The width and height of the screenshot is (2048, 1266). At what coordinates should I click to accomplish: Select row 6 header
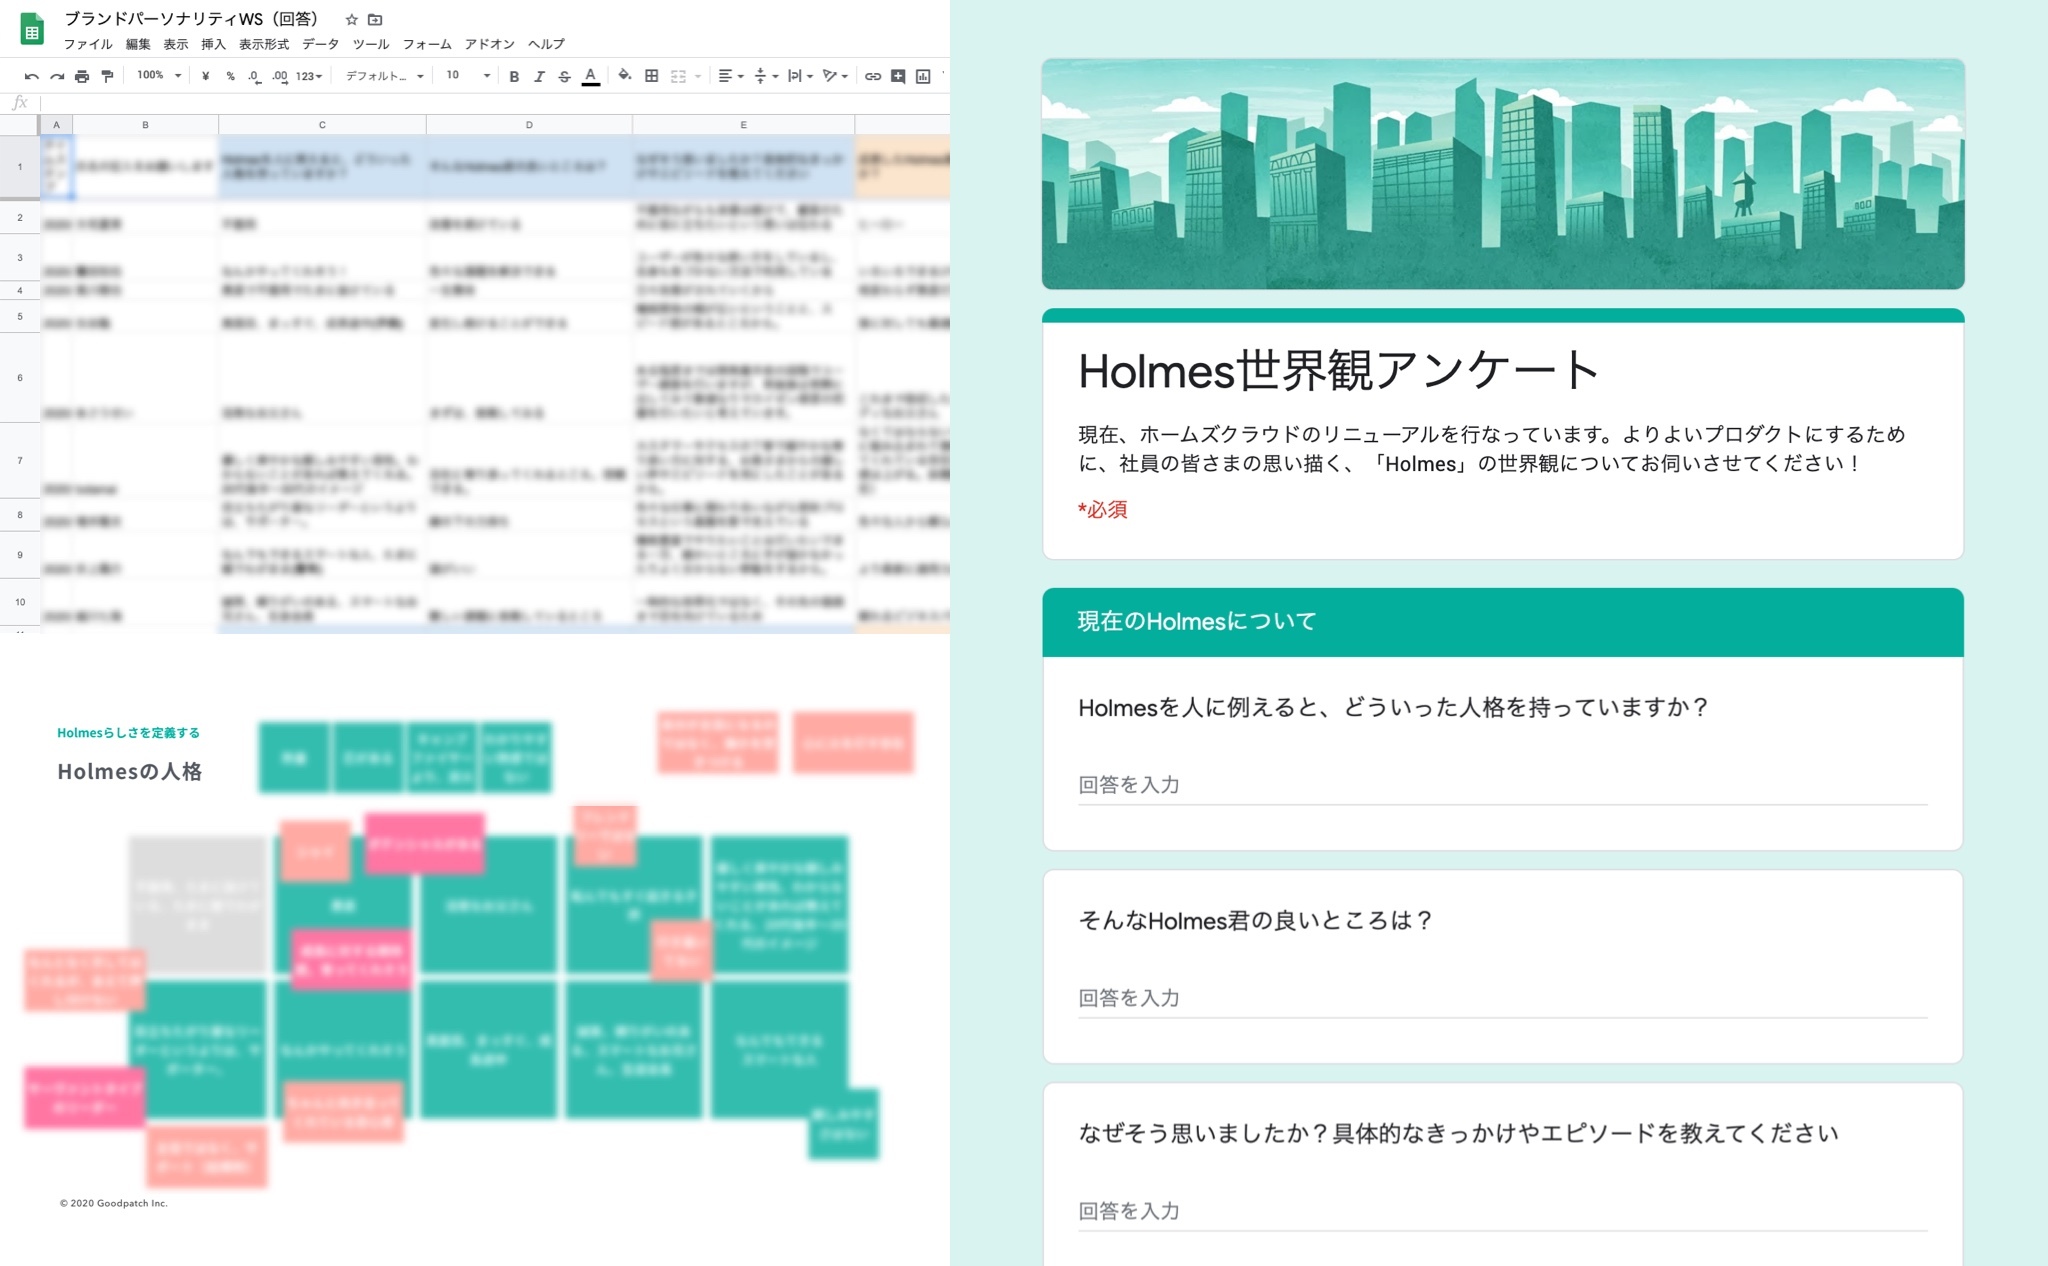pos(19,378)
